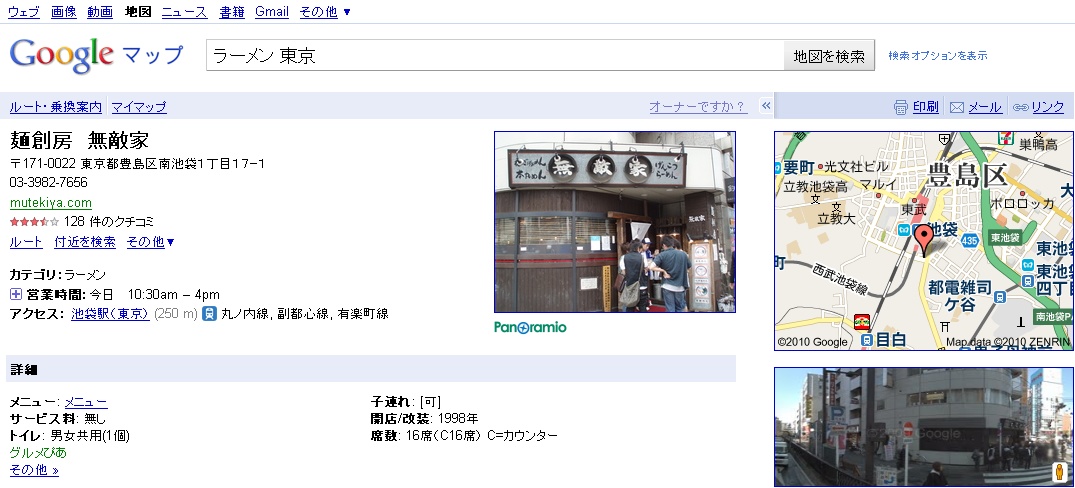1075x488 pixels.
Task: Click the 麺創房 無敵家 restaurant title
Action: (x=80, y=141)
